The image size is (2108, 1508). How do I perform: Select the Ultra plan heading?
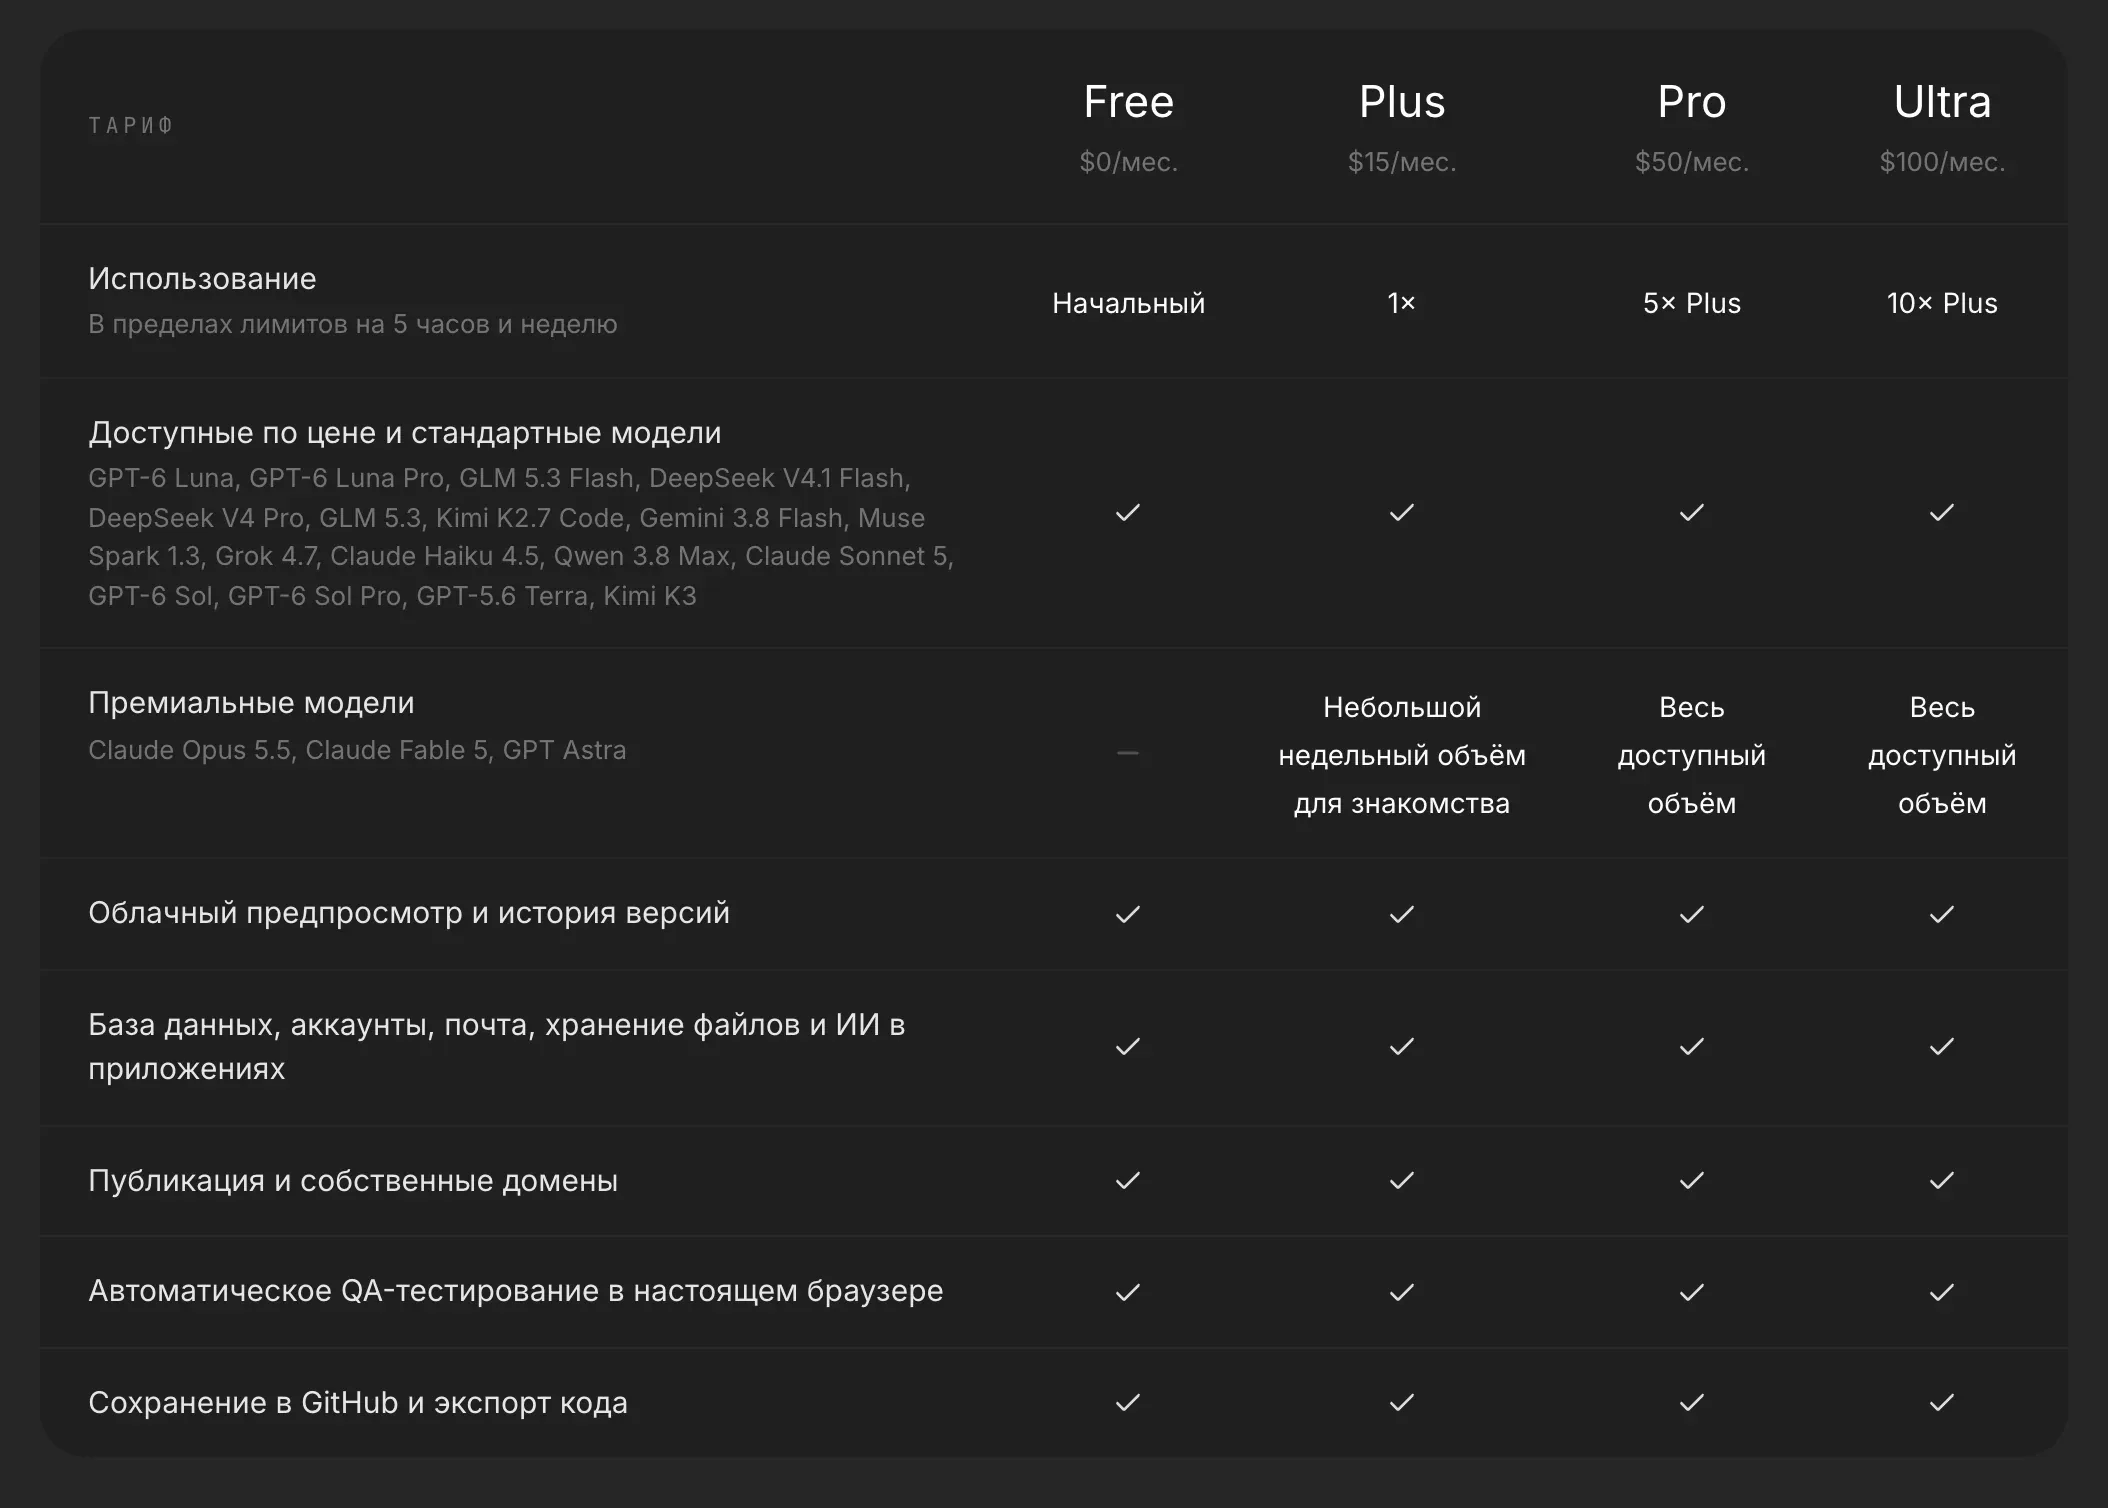(1942, 102)
